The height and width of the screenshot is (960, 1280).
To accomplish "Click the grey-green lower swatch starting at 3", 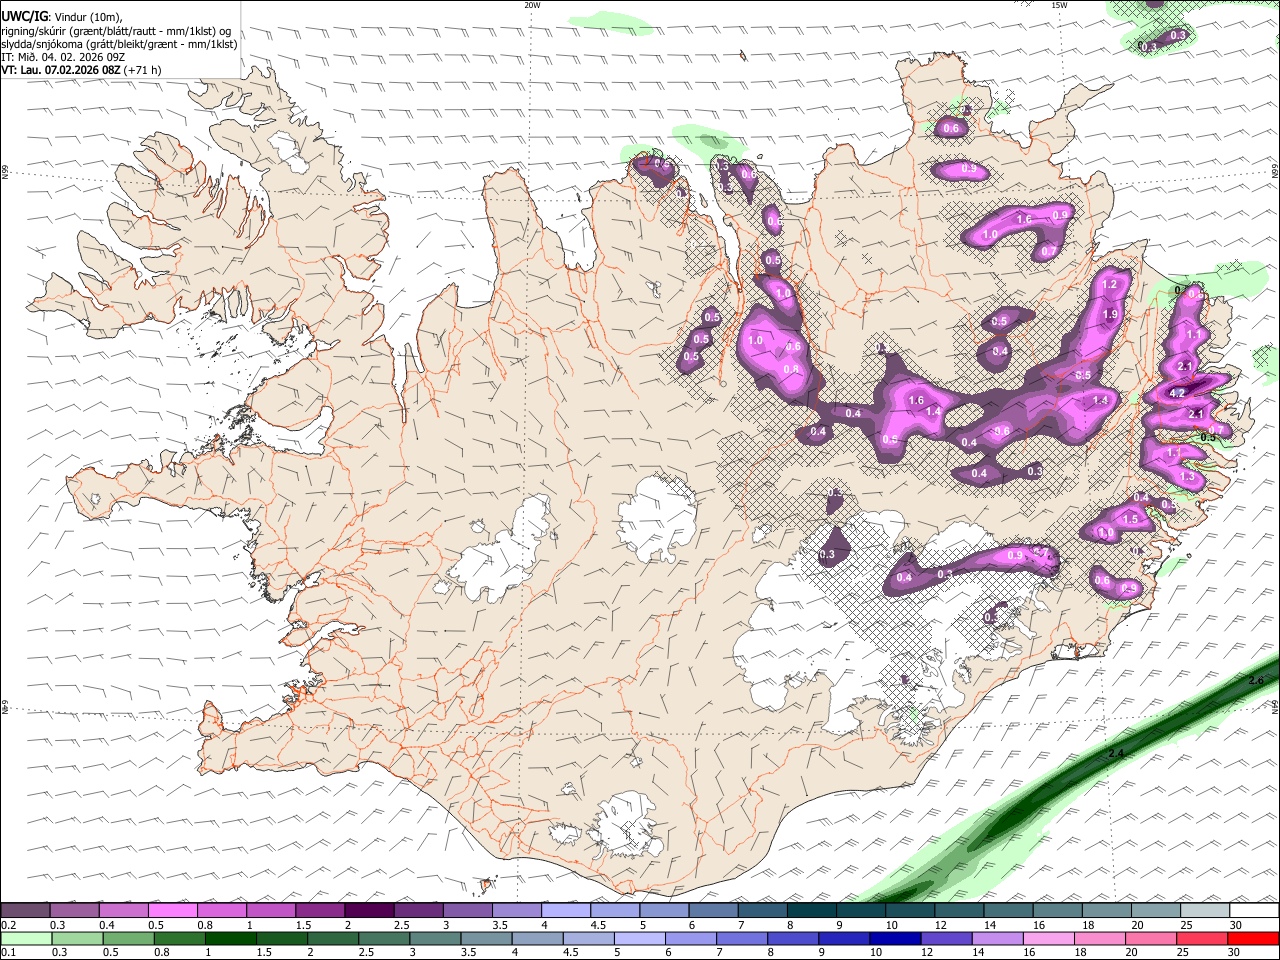I will [435, 939].
